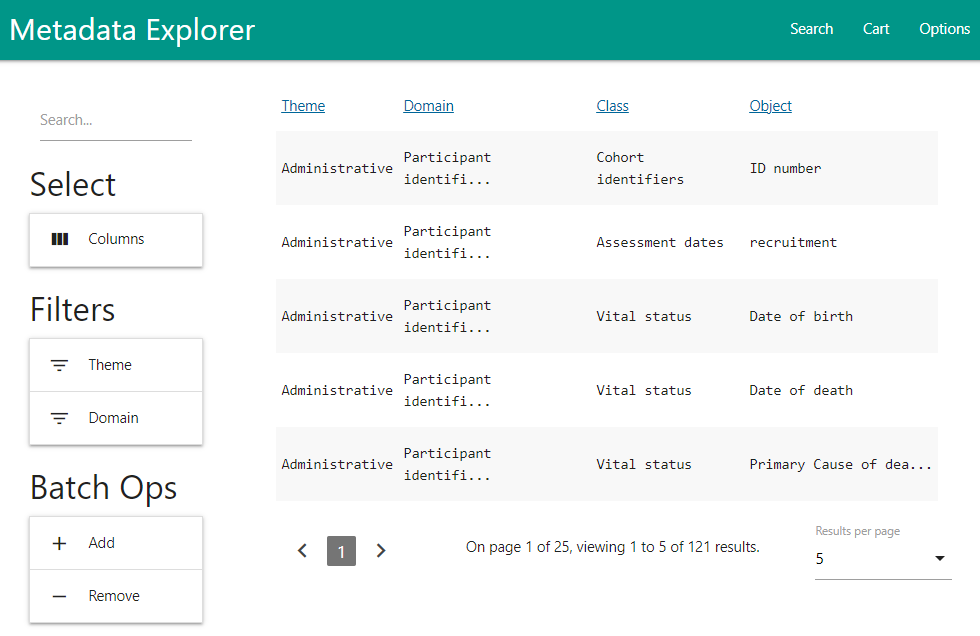
Task: Click the Theme filter lines icon
Action: tap(60, 365)
